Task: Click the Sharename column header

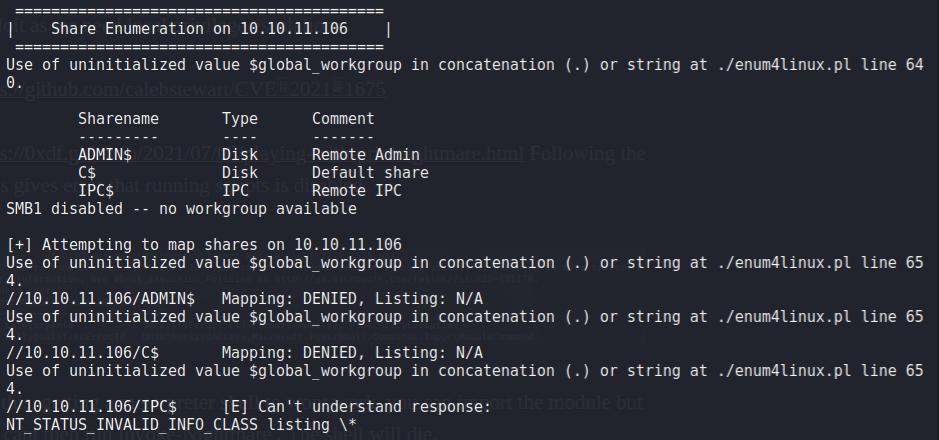Action: 118,119
